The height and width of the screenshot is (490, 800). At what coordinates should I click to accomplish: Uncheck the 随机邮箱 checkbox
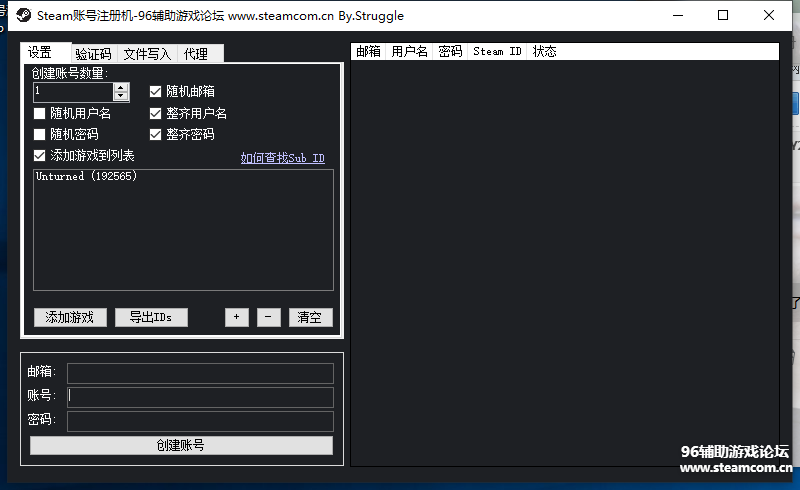point(156,92)
